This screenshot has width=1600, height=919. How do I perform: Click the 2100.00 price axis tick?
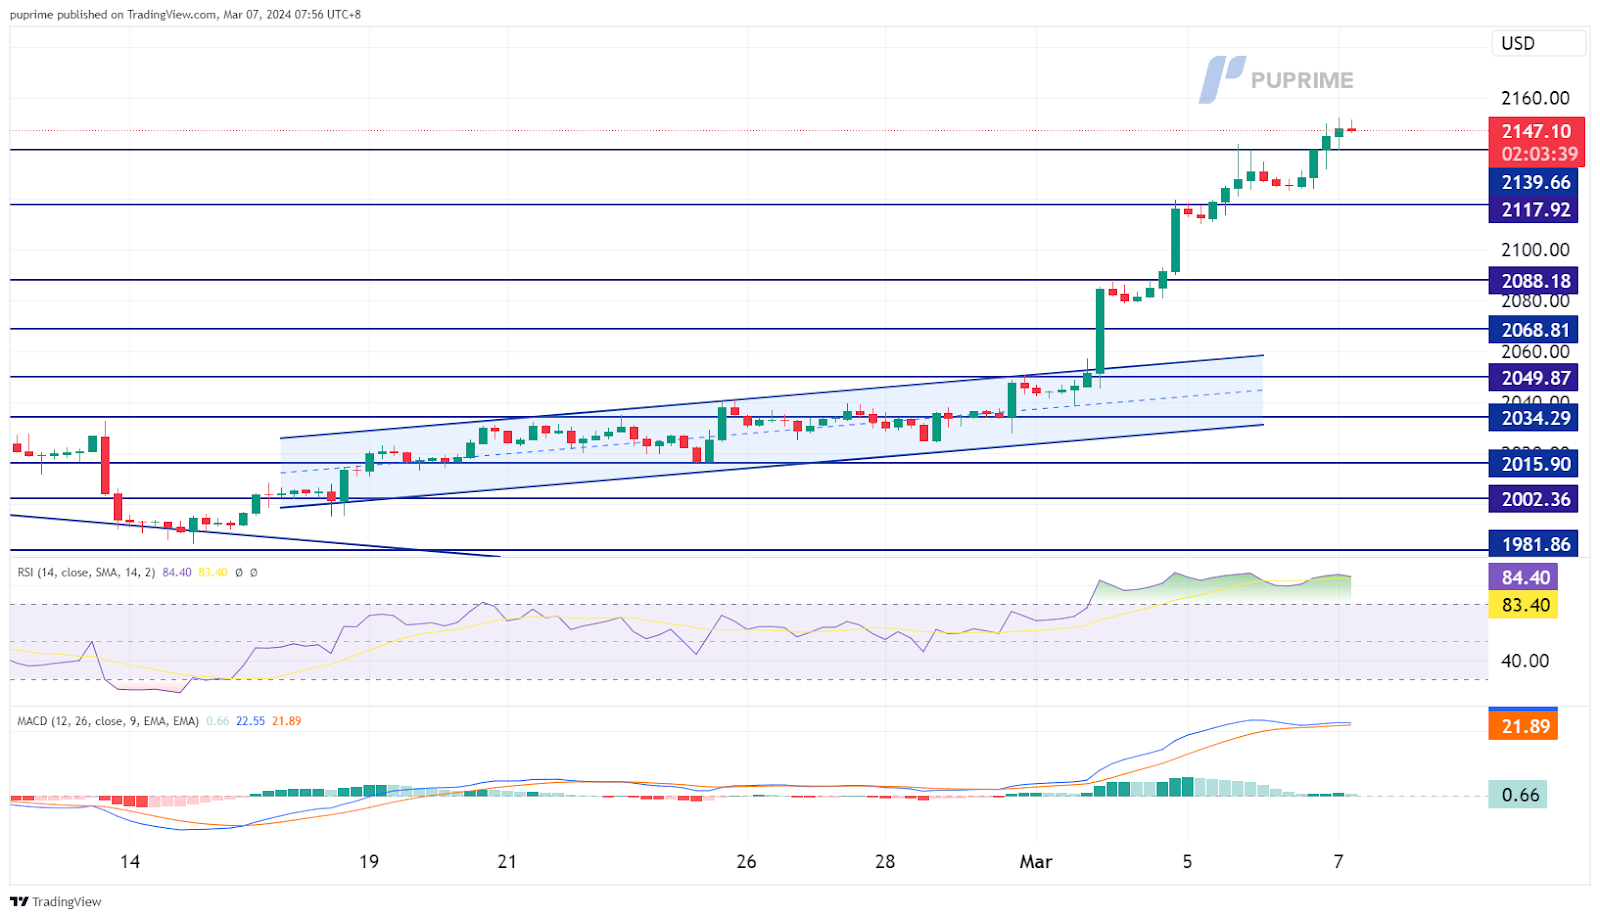(x=1535, y=250)
